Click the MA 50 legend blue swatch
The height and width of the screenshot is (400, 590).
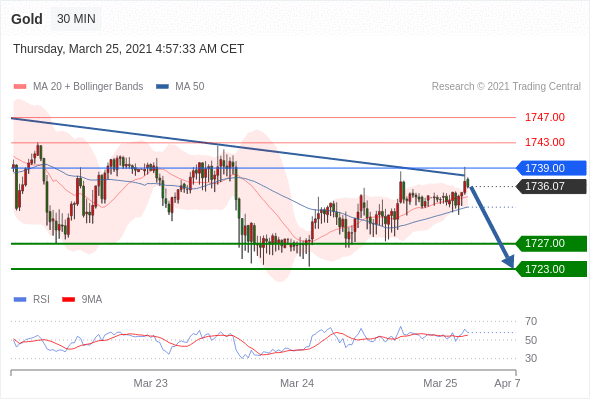[x=163, y=87]
